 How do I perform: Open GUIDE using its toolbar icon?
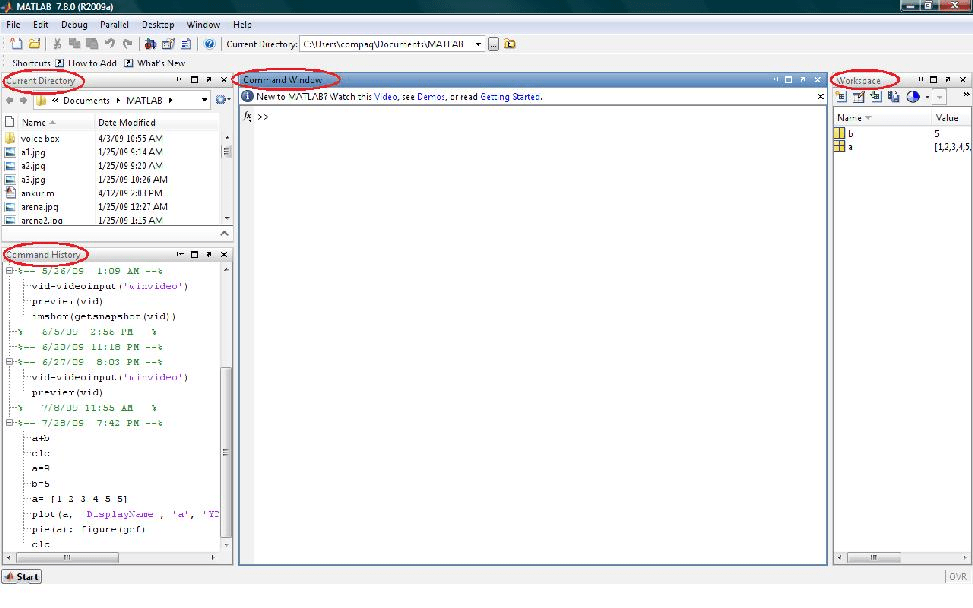[167, 43]
